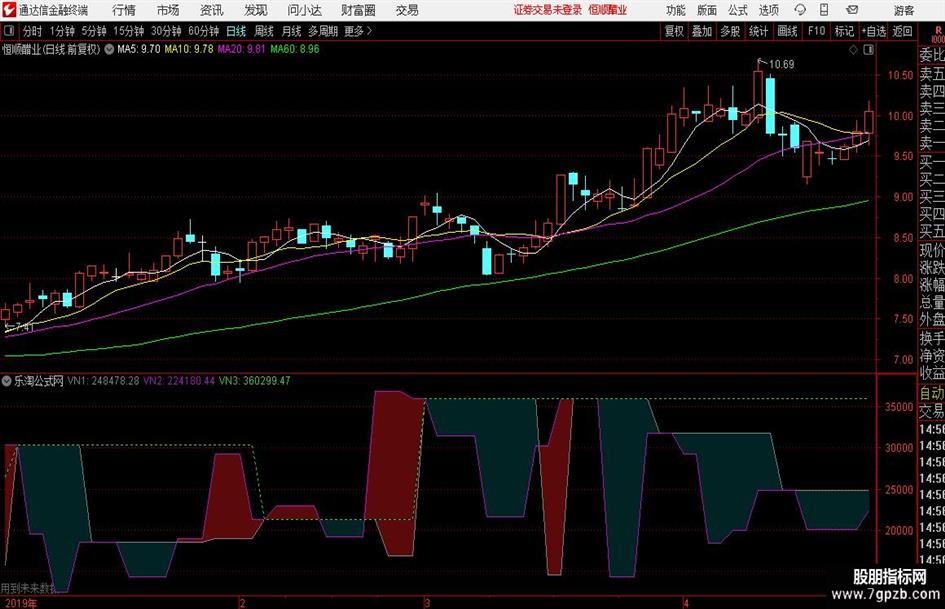Viewport: 945px width, 609px height.
Task: Switch to 30分钟 period tab
Action: click(166, 31)
